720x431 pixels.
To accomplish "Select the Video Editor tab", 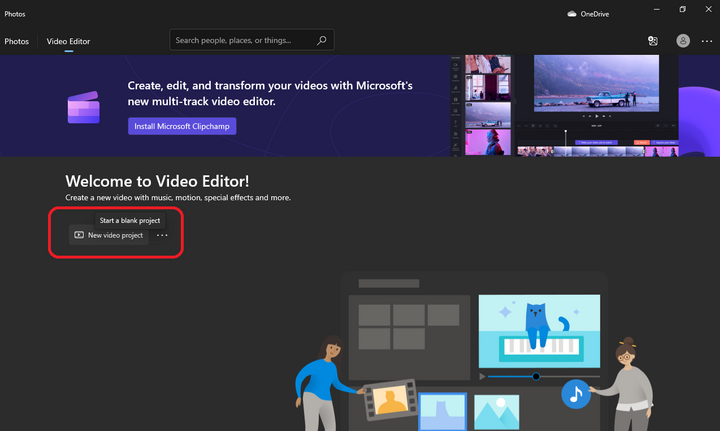I will click(68, 41).
